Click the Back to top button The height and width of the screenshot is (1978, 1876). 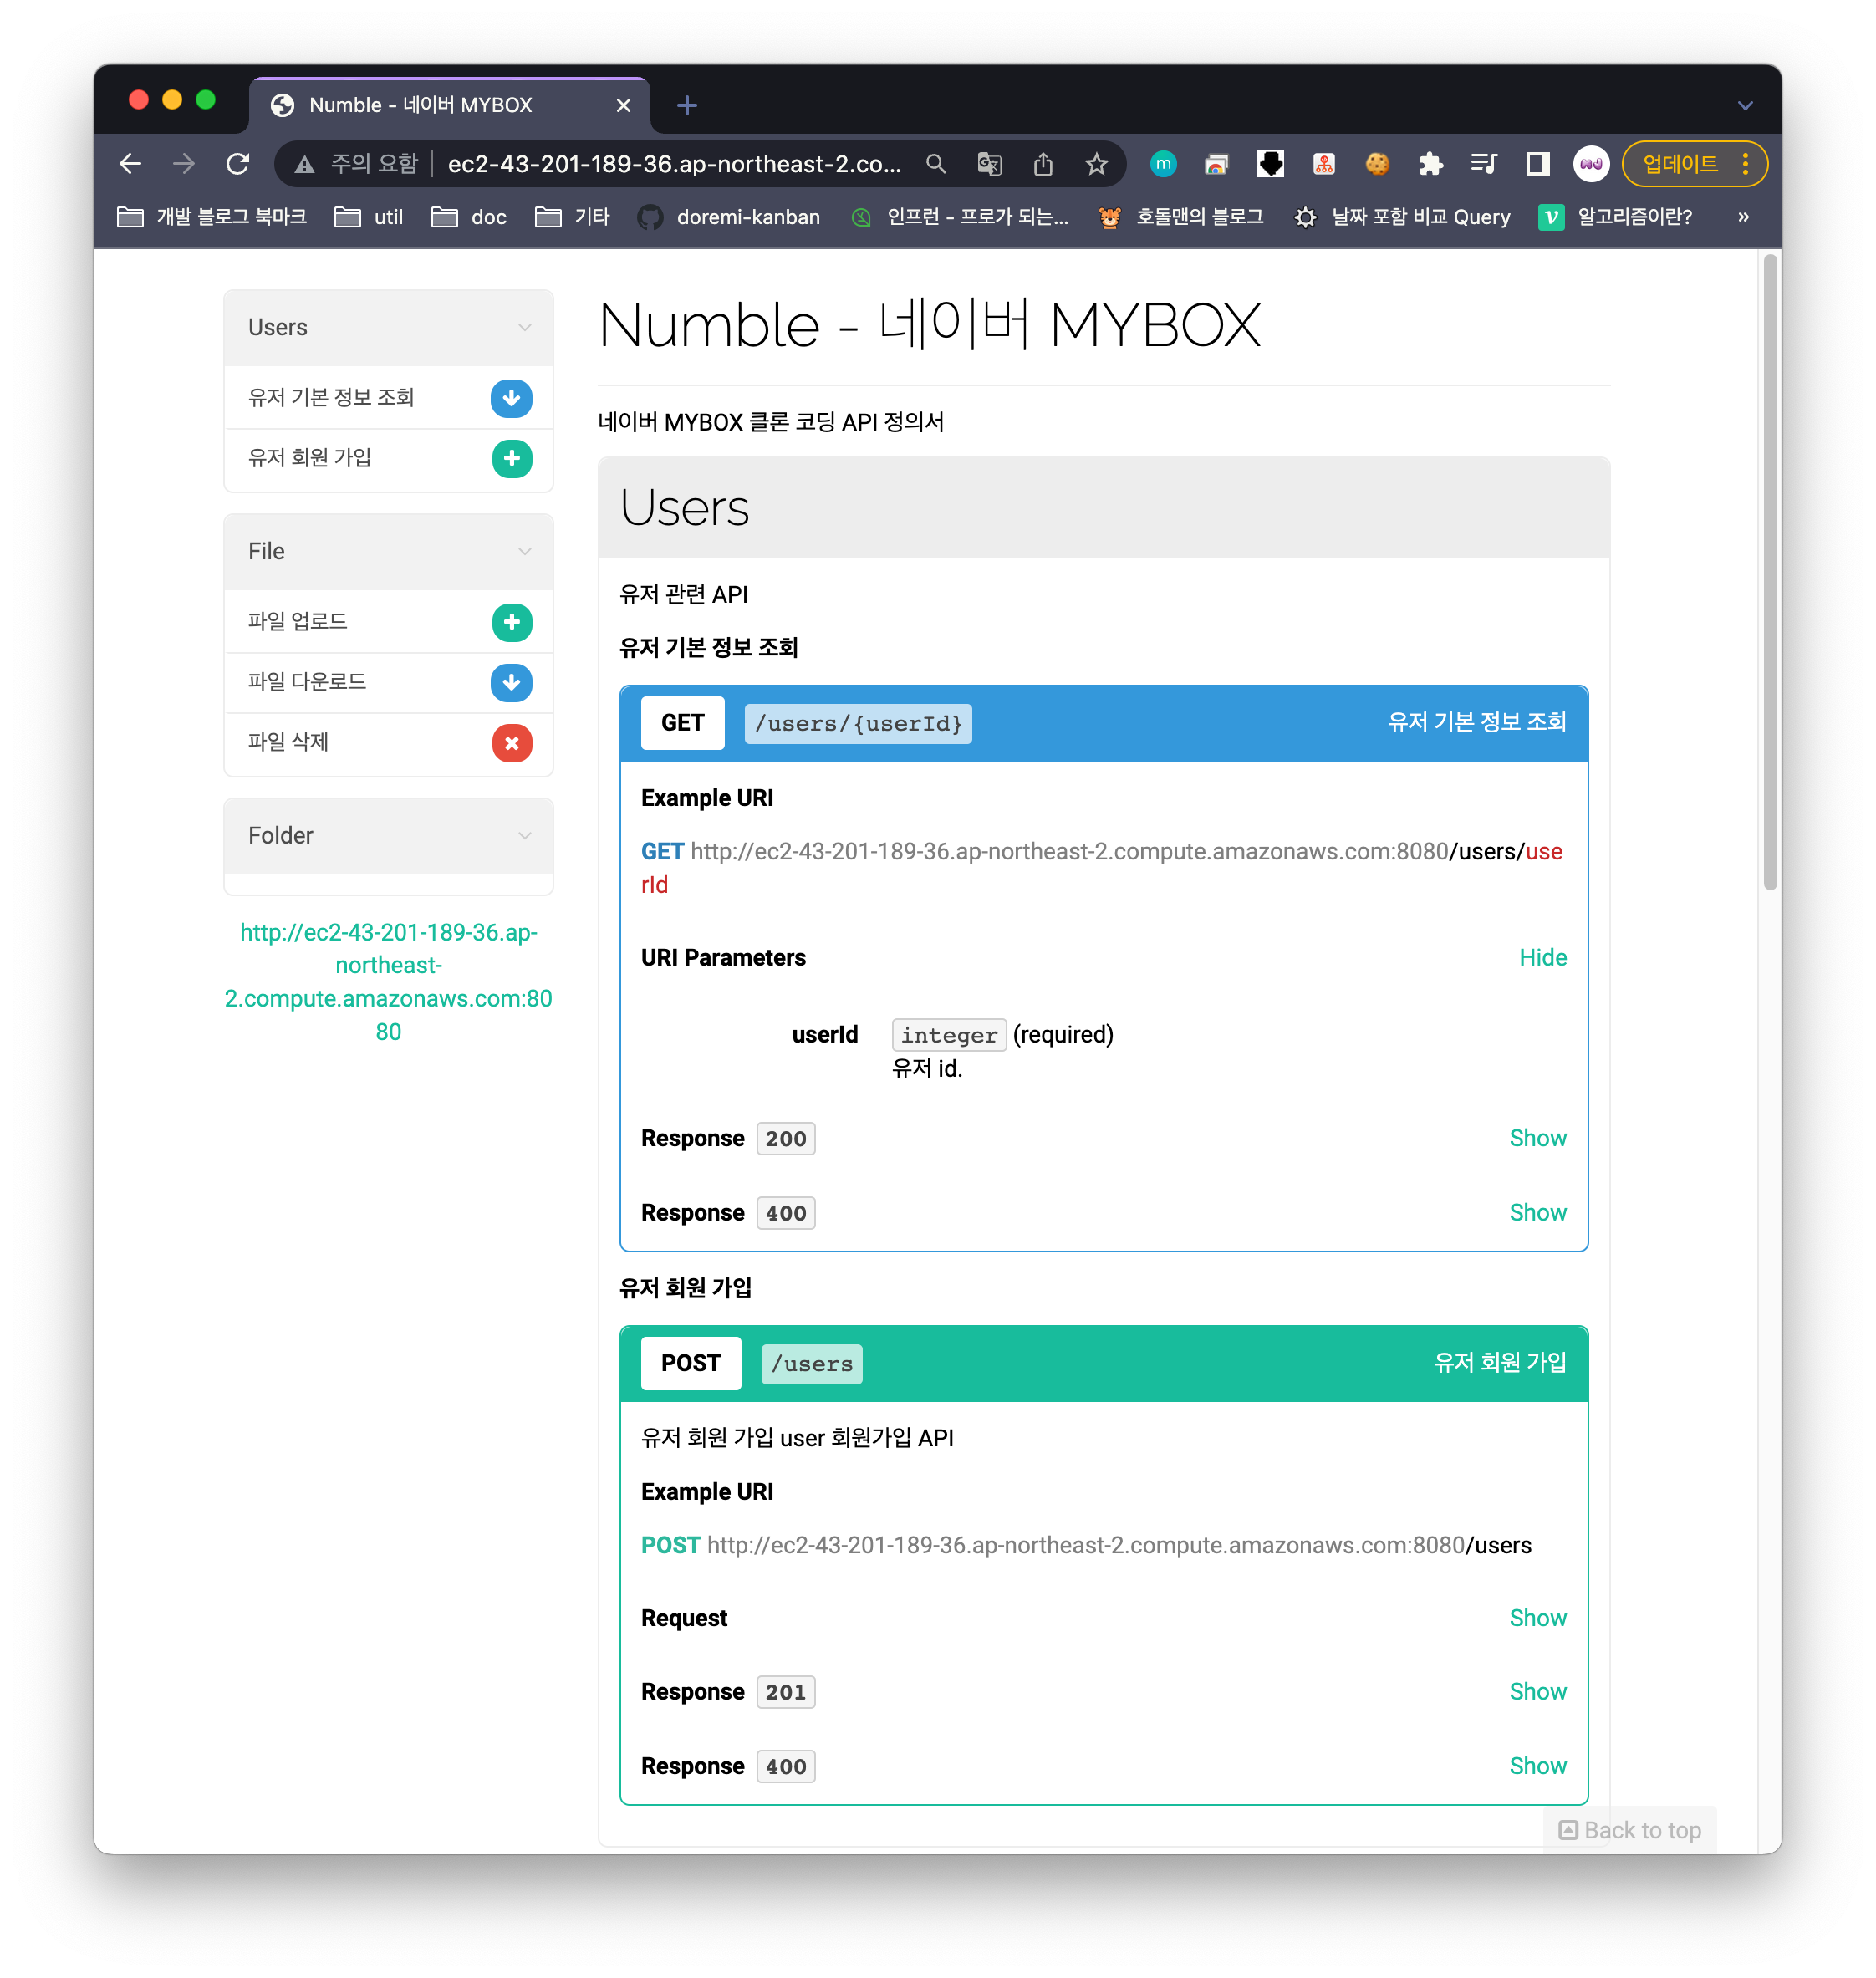(1630, 1830)
